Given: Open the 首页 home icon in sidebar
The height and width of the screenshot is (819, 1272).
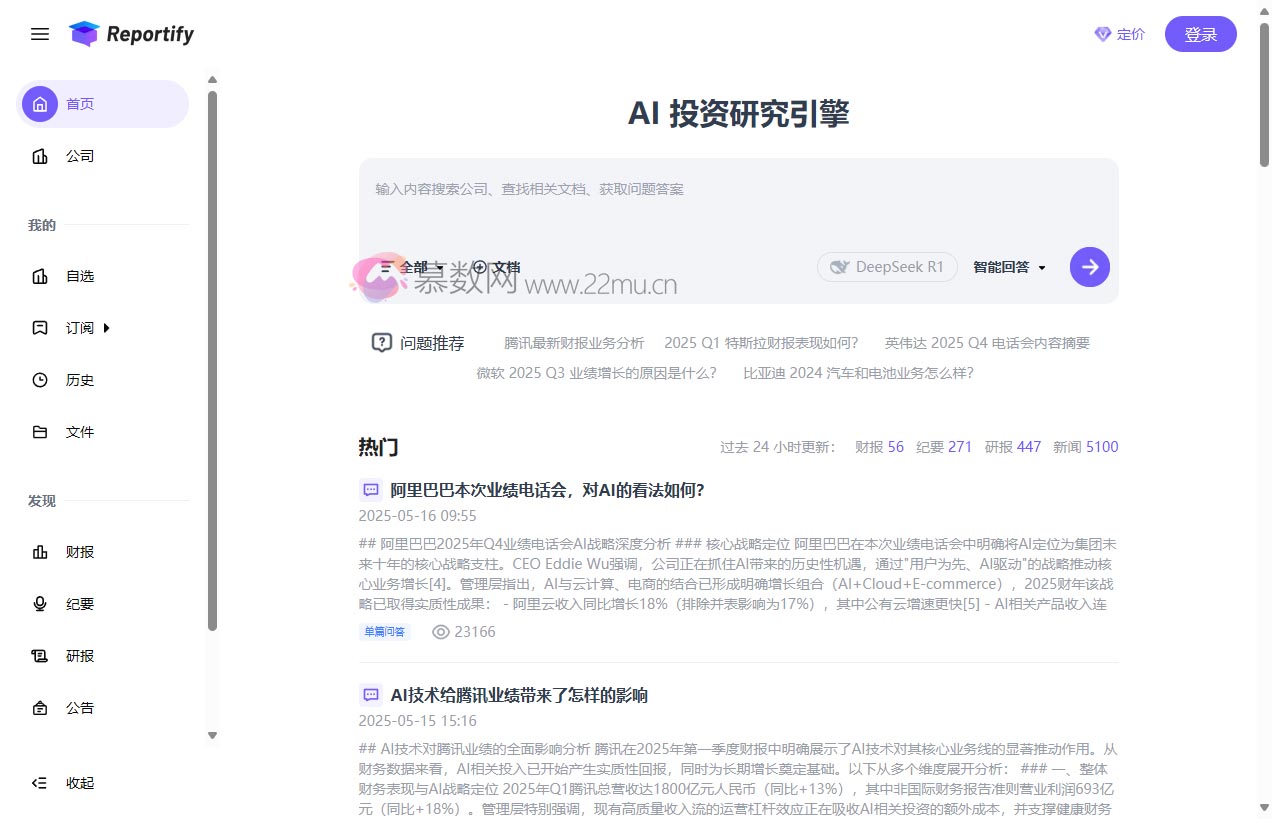Looking at the screenshot, I should 40,103.
